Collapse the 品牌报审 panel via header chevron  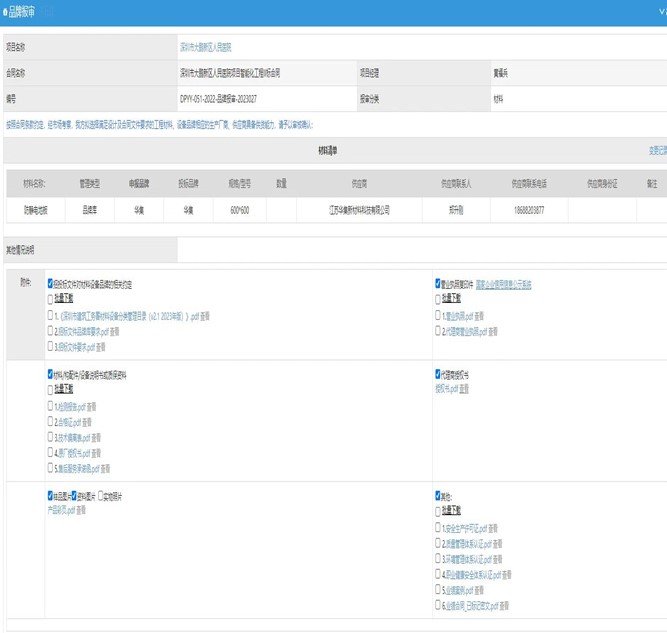[663, 12]
